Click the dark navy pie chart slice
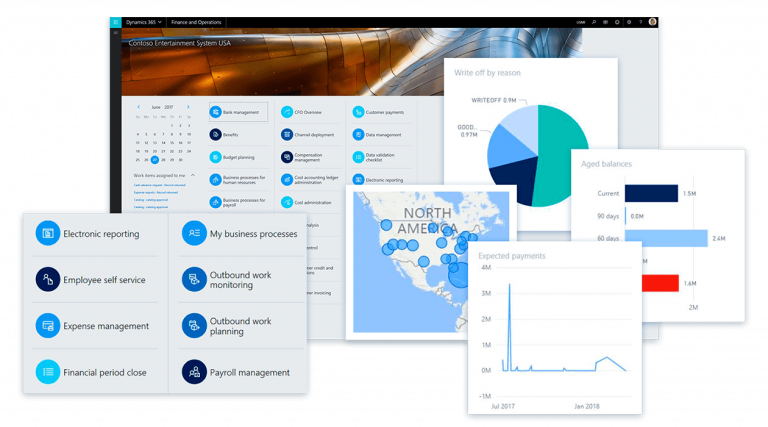768x427 pixels. [x=514, y=179]
